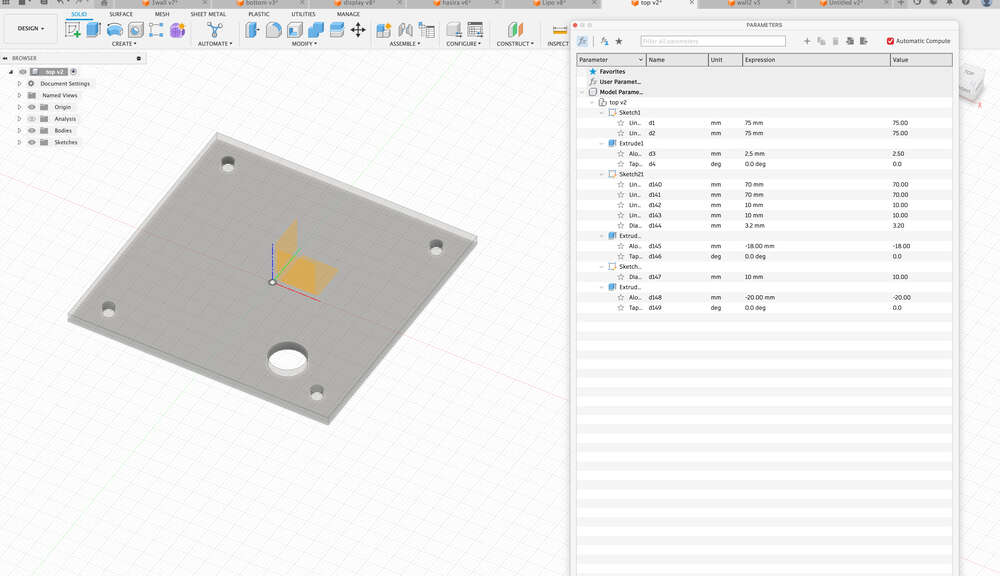
Task: Expand the Named Views node
Action: pos(19,95)
